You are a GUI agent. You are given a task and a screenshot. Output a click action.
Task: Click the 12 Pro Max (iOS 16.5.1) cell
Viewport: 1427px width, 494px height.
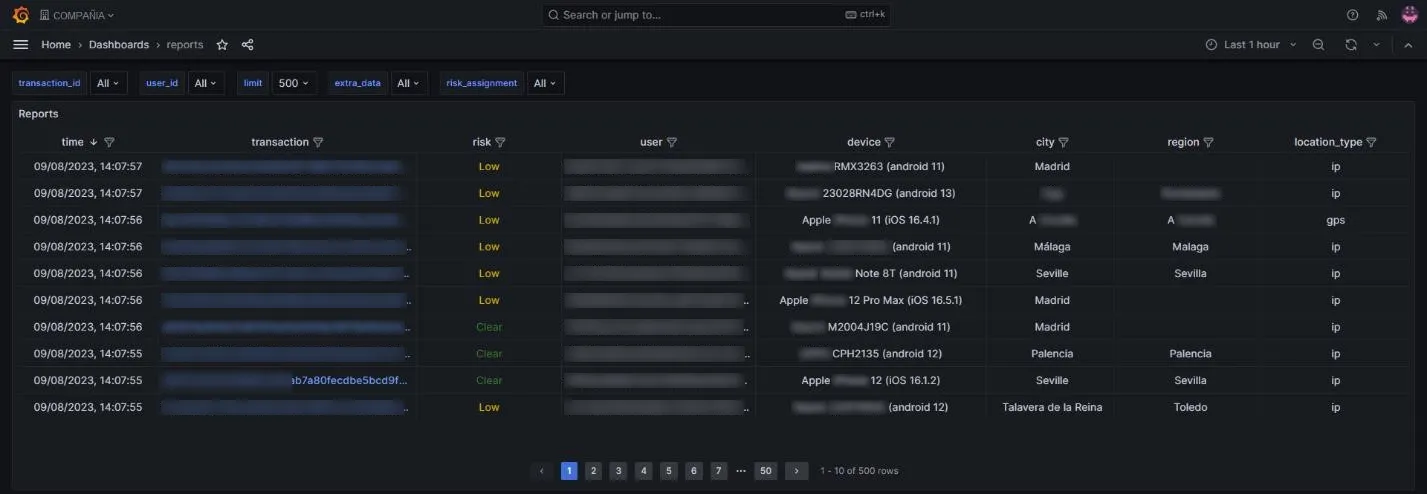pyautogui.click(x=871, y=300)
